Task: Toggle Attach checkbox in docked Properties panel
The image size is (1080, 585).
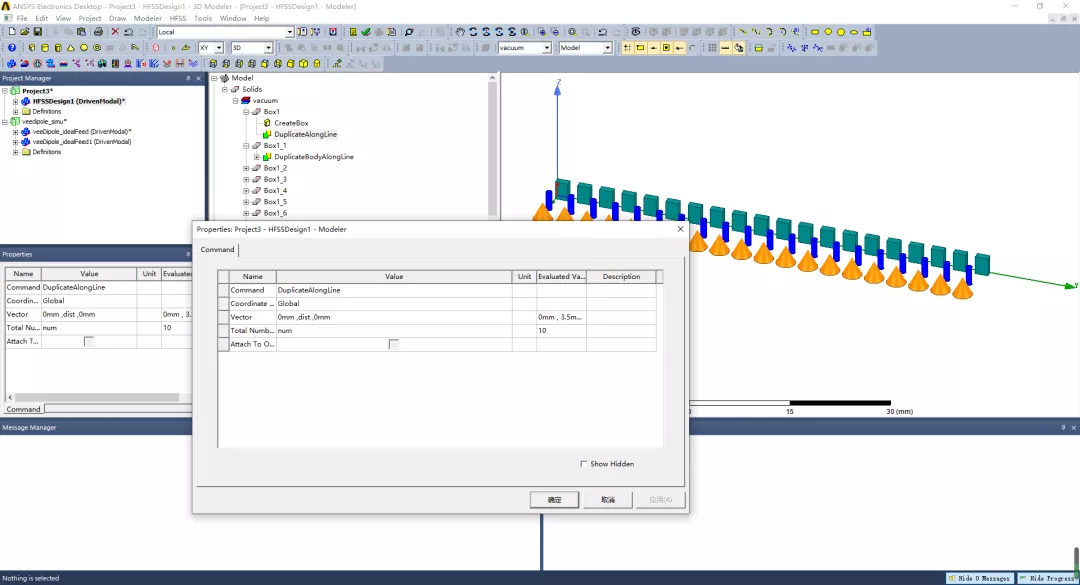Action: pyautogui.click(x=89, y=341)
